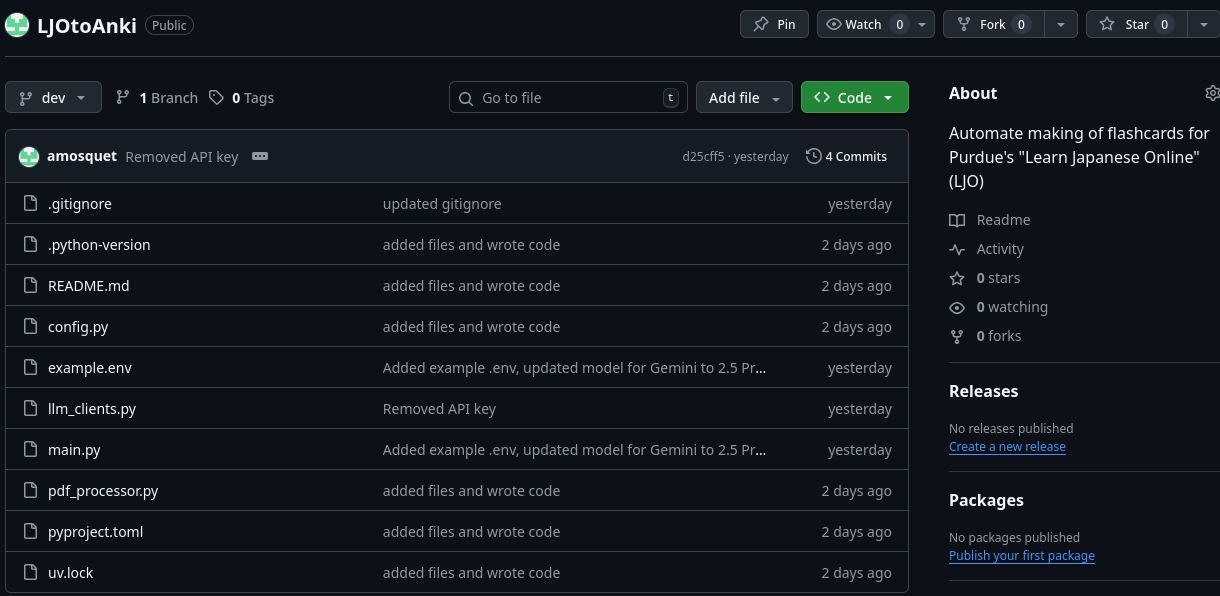Open commit history via 4 Commits clock

tap(846, 157)
